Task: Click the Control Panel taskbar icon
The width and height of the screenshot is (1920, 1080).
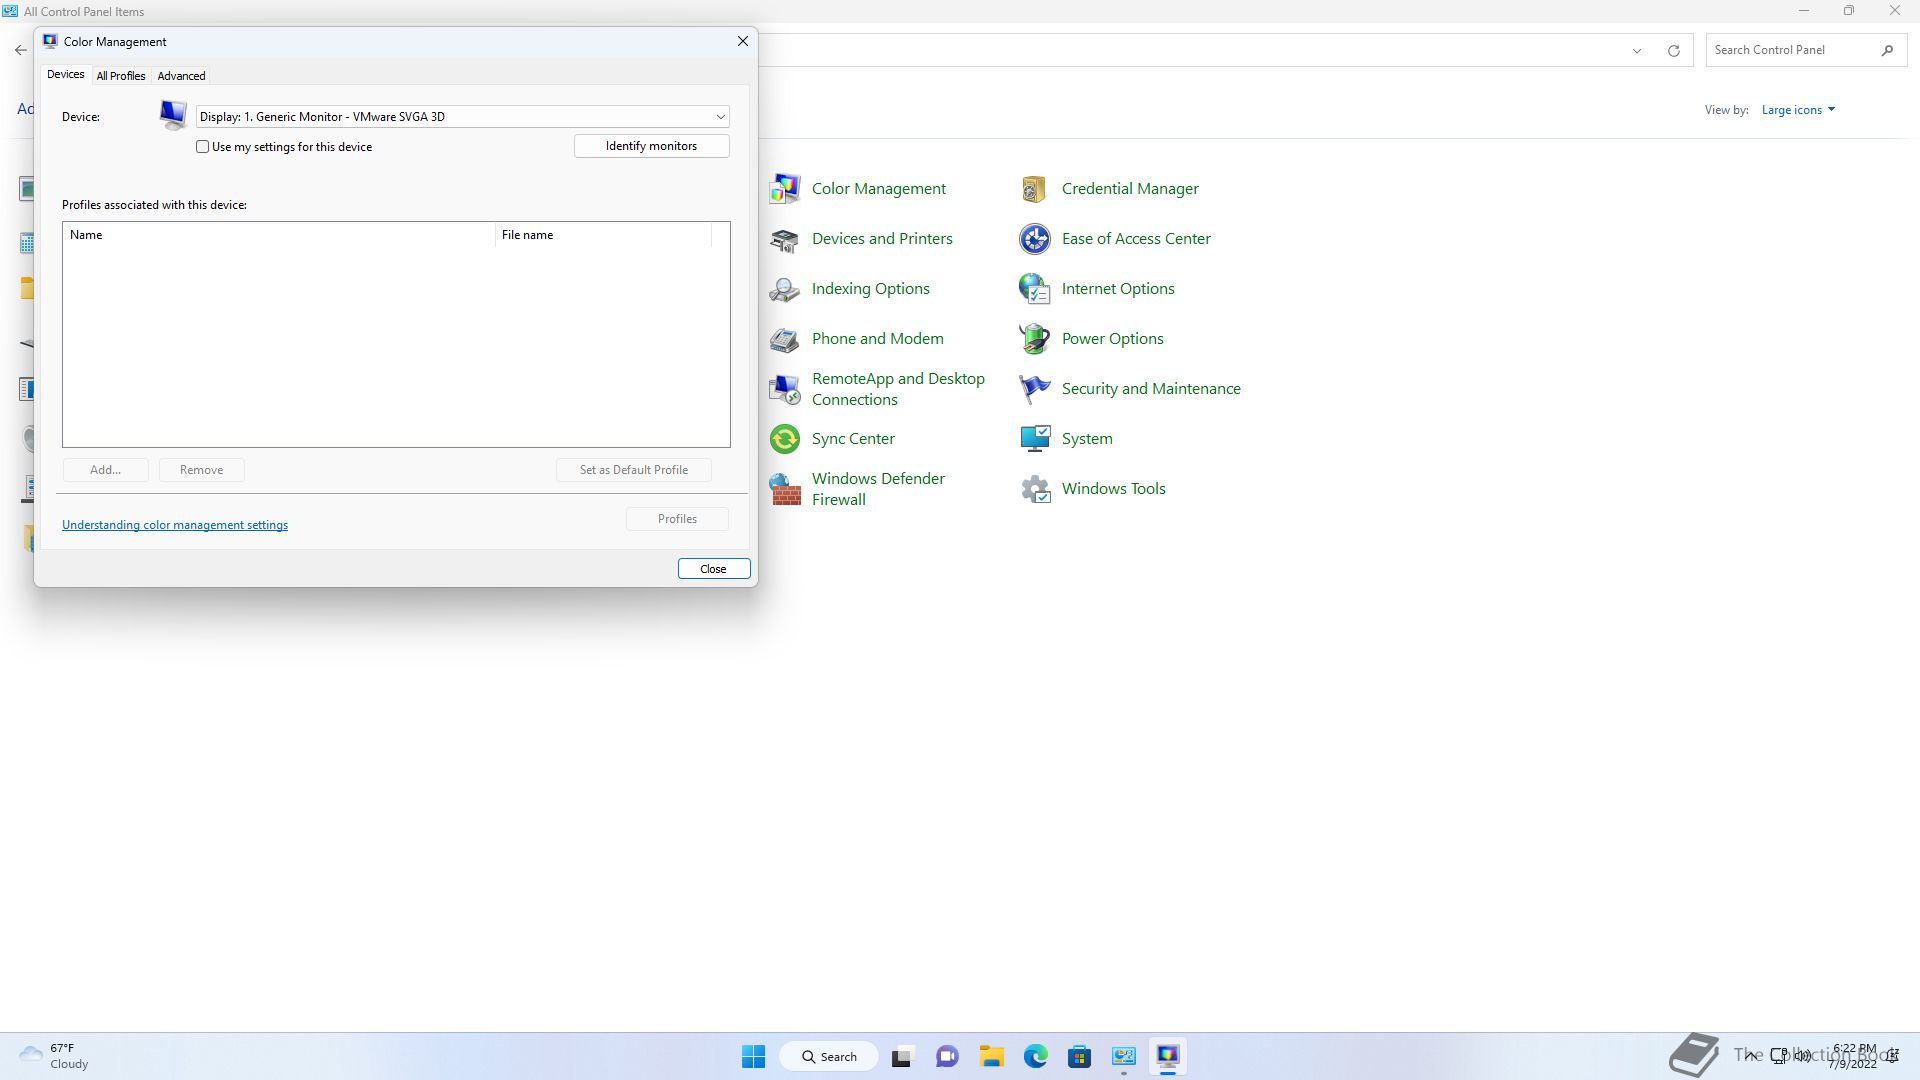Action: [1123, 1056]
